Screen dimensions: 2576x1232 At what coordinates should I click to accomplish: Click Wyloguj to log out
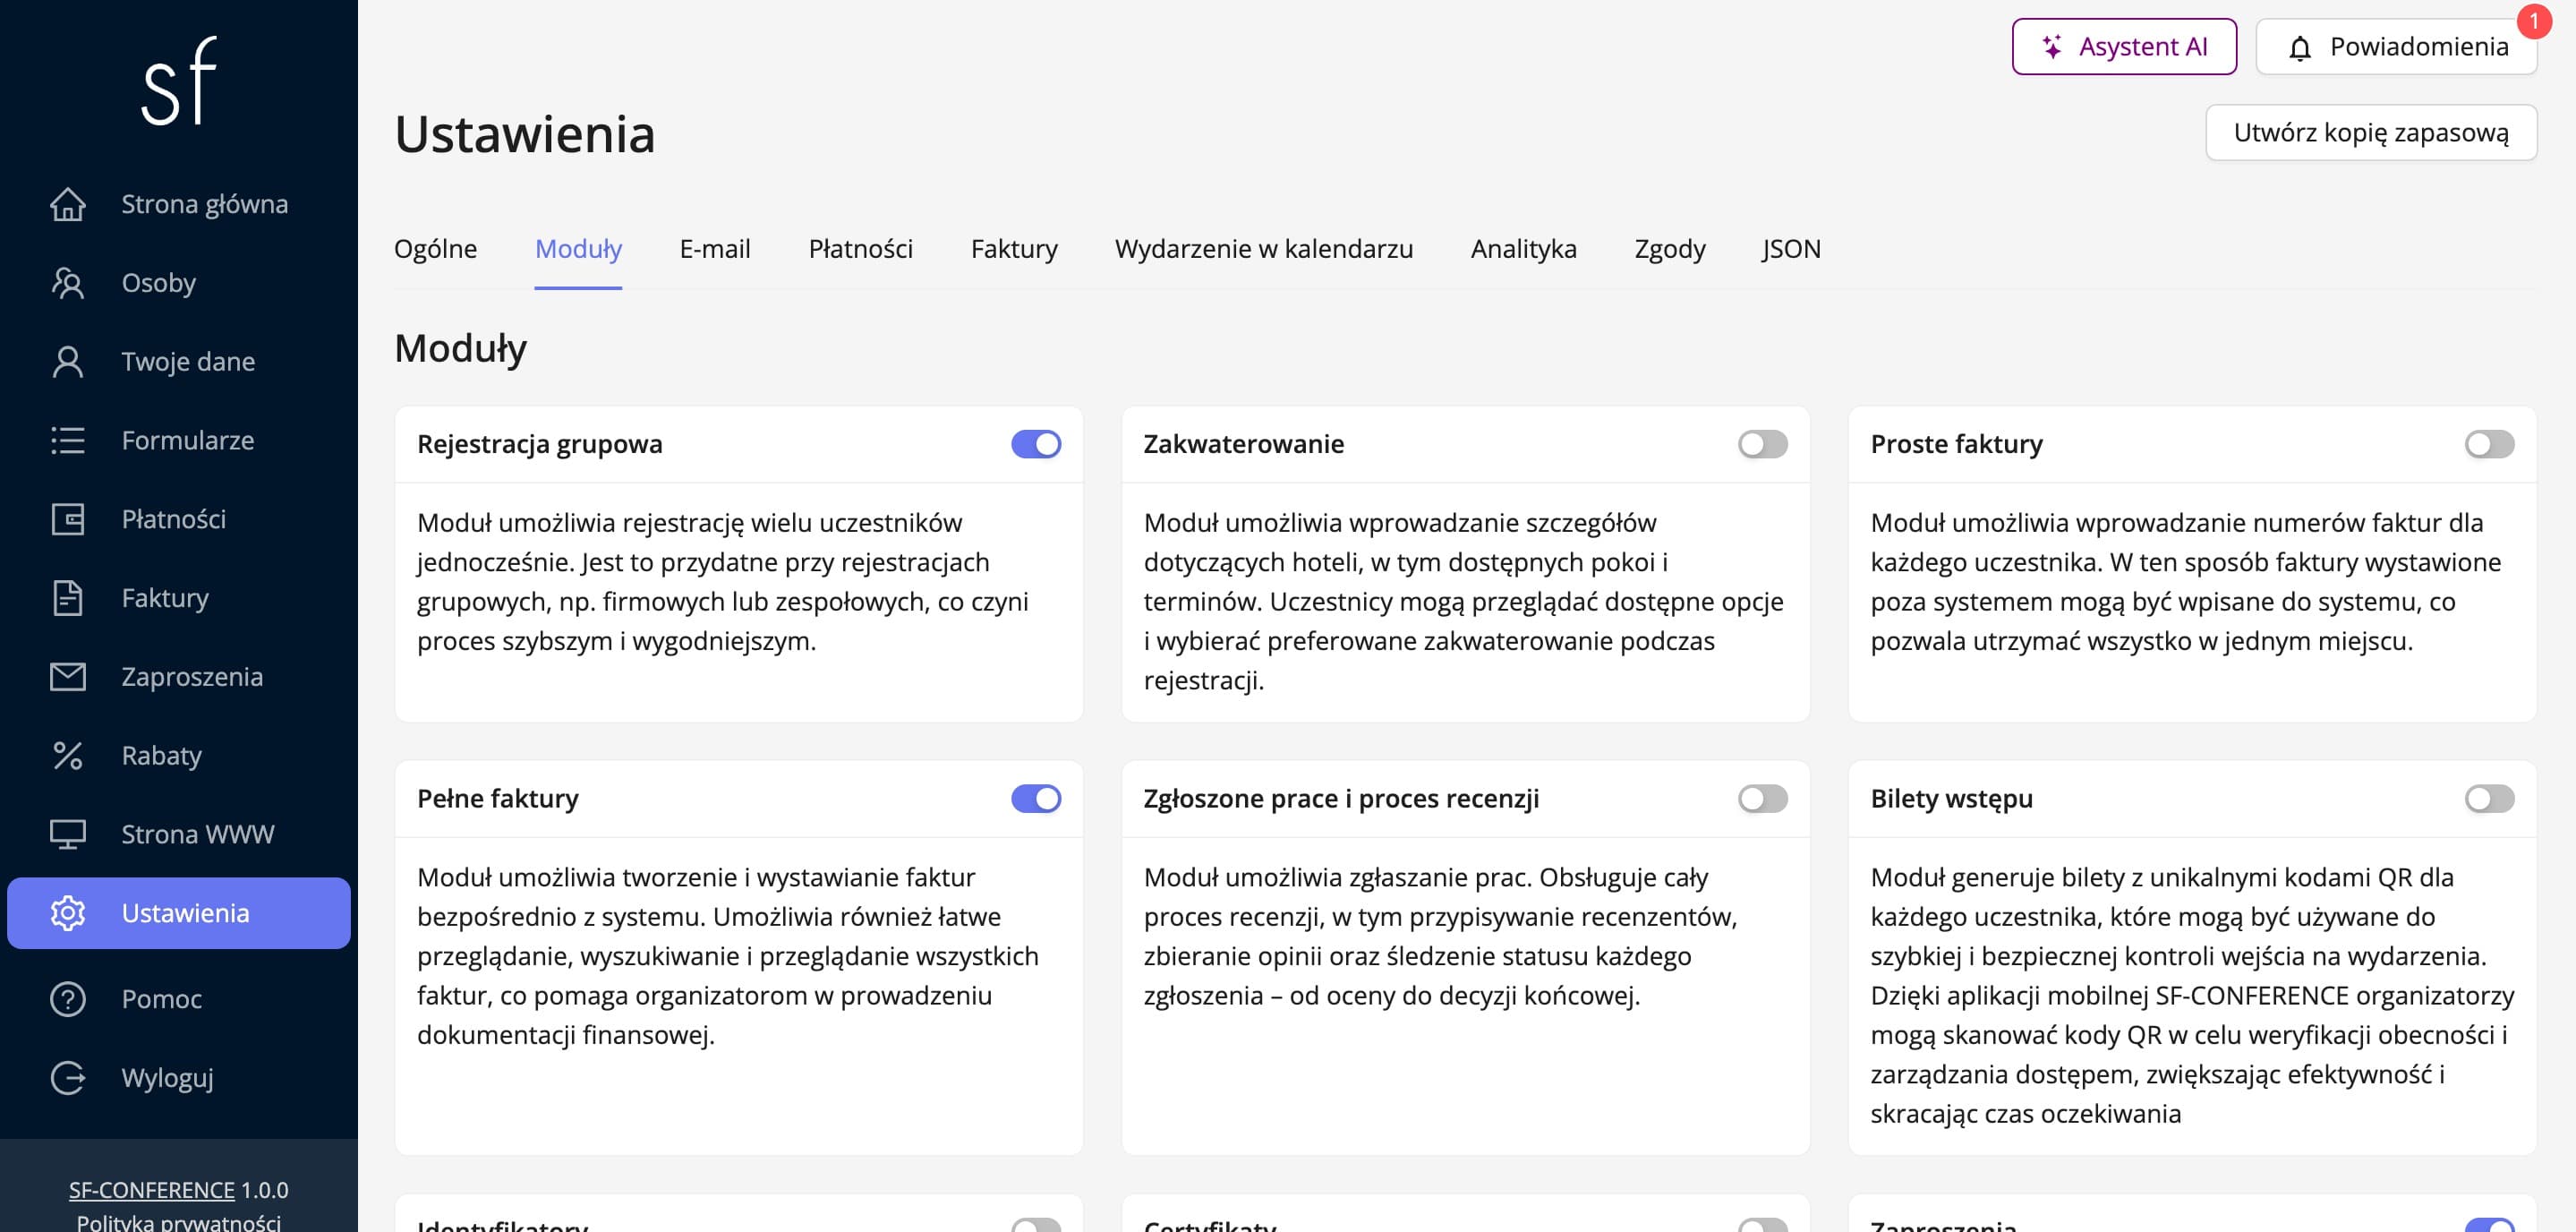[x=179, y=1078]
